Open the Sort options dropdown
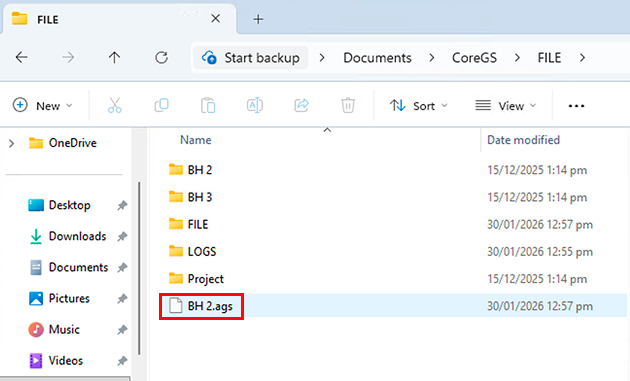 coord(418,106)
